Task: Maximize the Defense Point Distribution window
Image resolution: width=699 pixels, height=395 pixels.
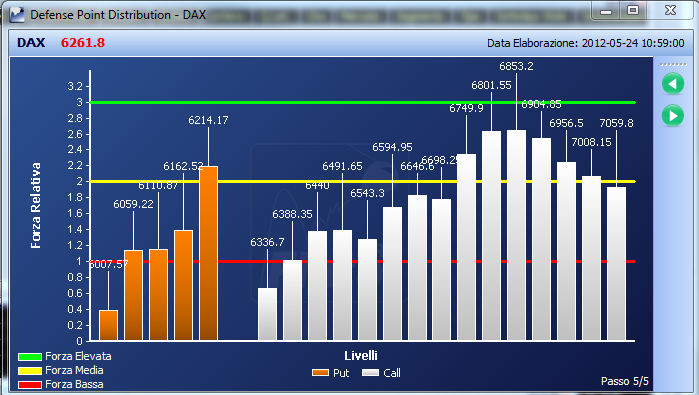Action: [x=633, y=10]
